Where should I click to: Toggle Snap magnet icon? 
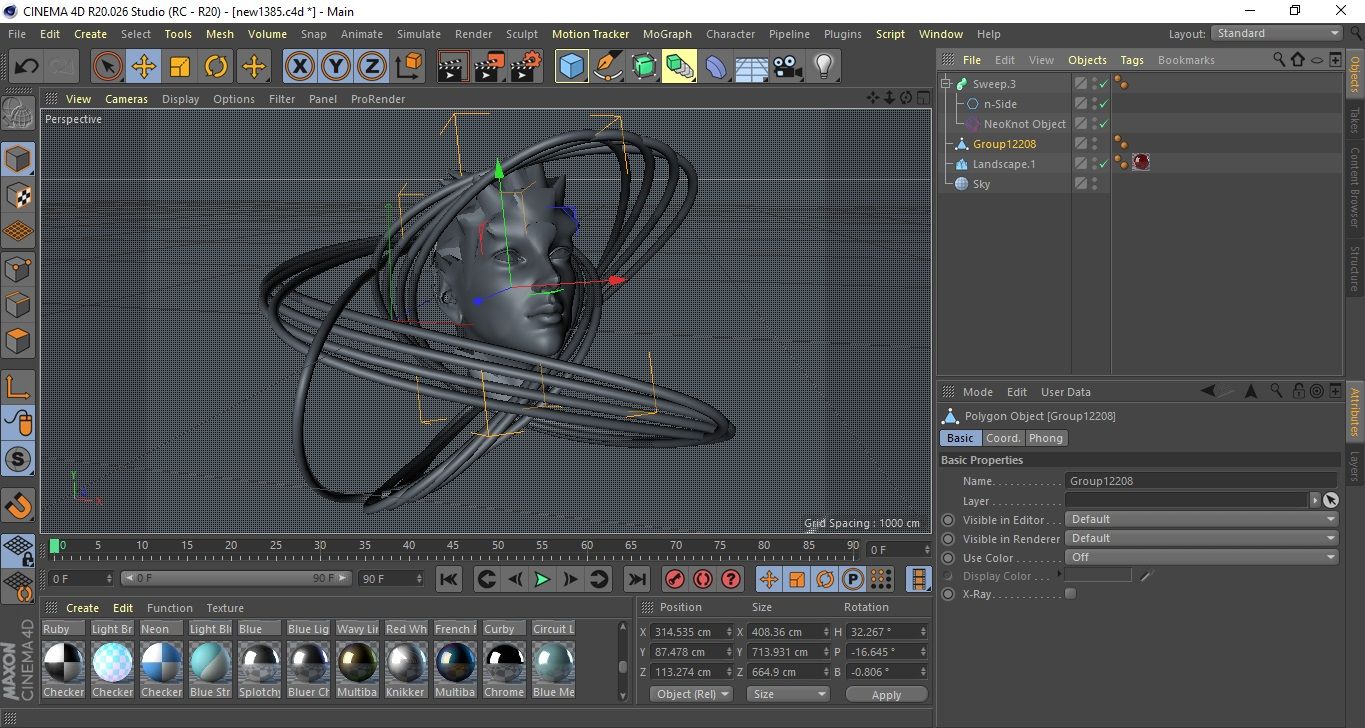[19, 504]
